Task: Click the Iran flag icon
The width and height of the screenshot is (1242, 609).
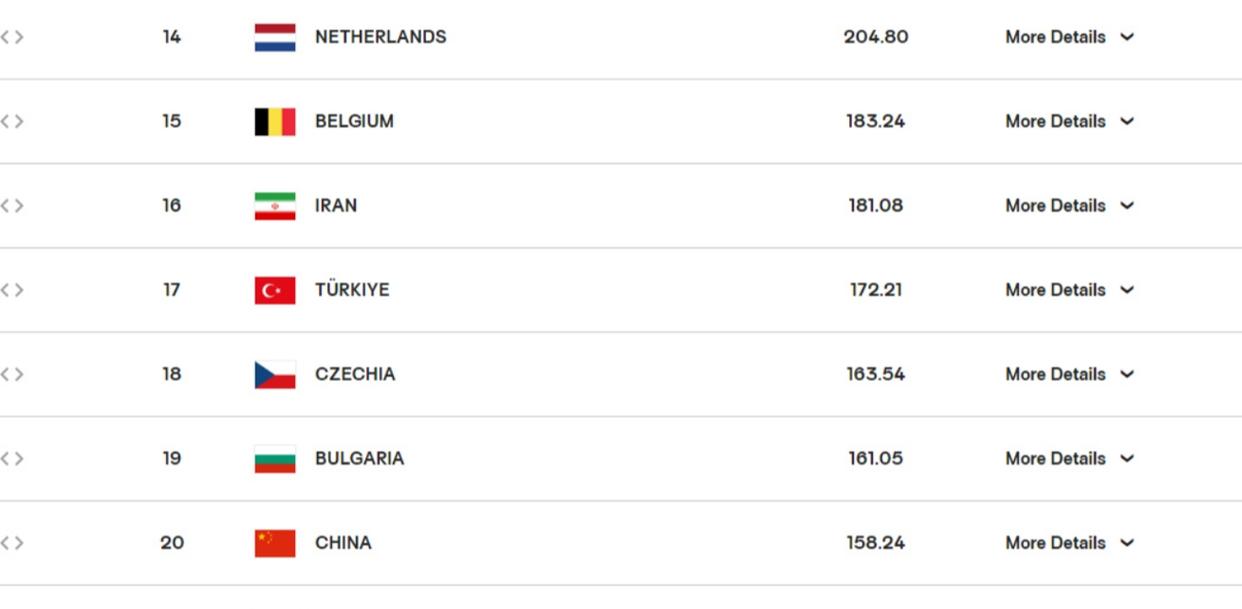Action: [x=275, y=206]
